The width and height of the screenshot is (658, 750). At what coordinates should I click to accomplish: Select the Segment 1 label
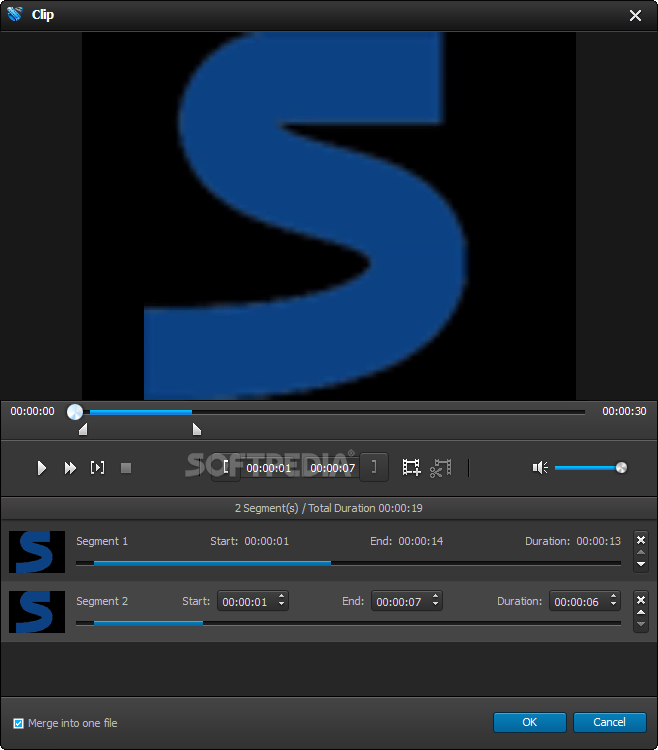(x=102, y=541)
